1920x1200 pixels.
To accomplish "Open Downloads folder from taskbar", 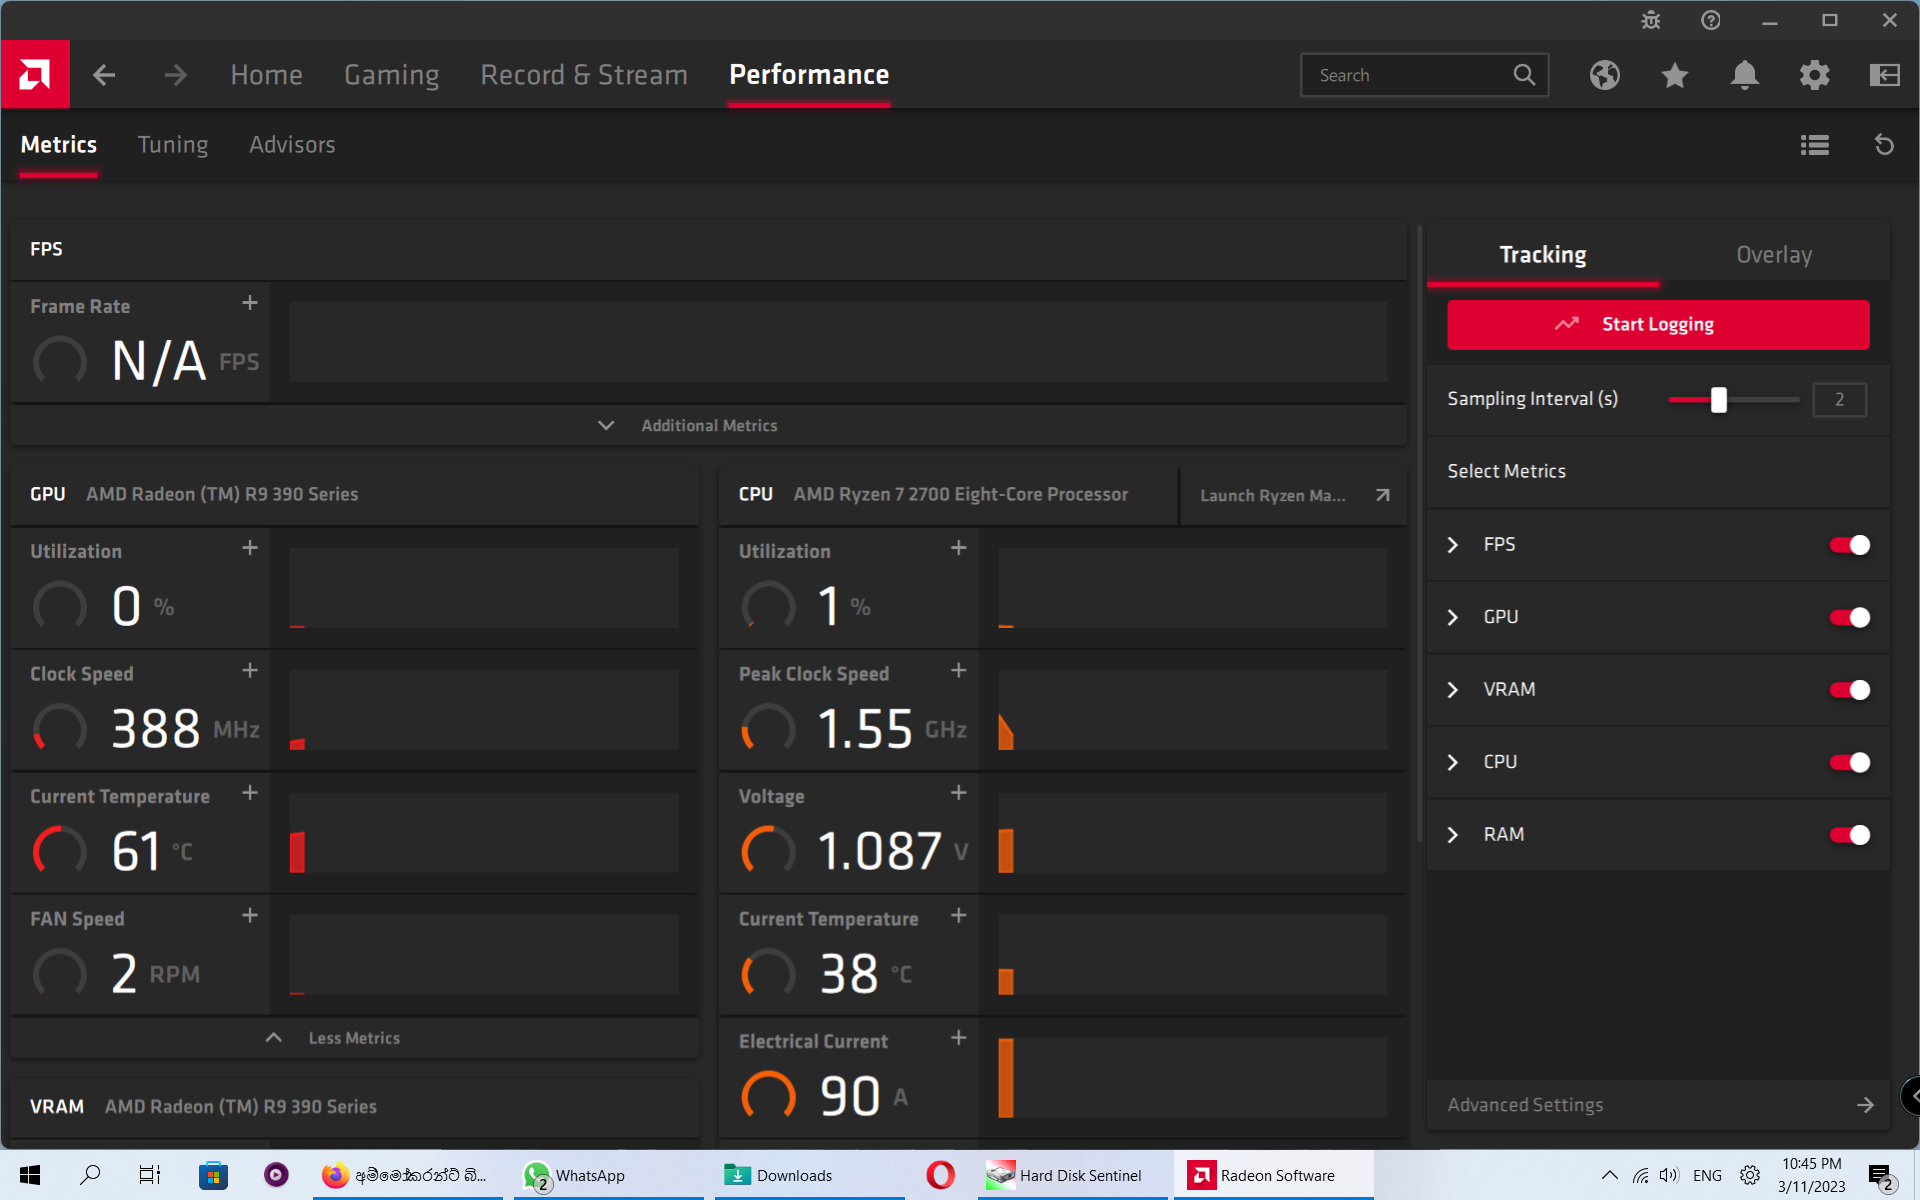I will [810, 1175].
